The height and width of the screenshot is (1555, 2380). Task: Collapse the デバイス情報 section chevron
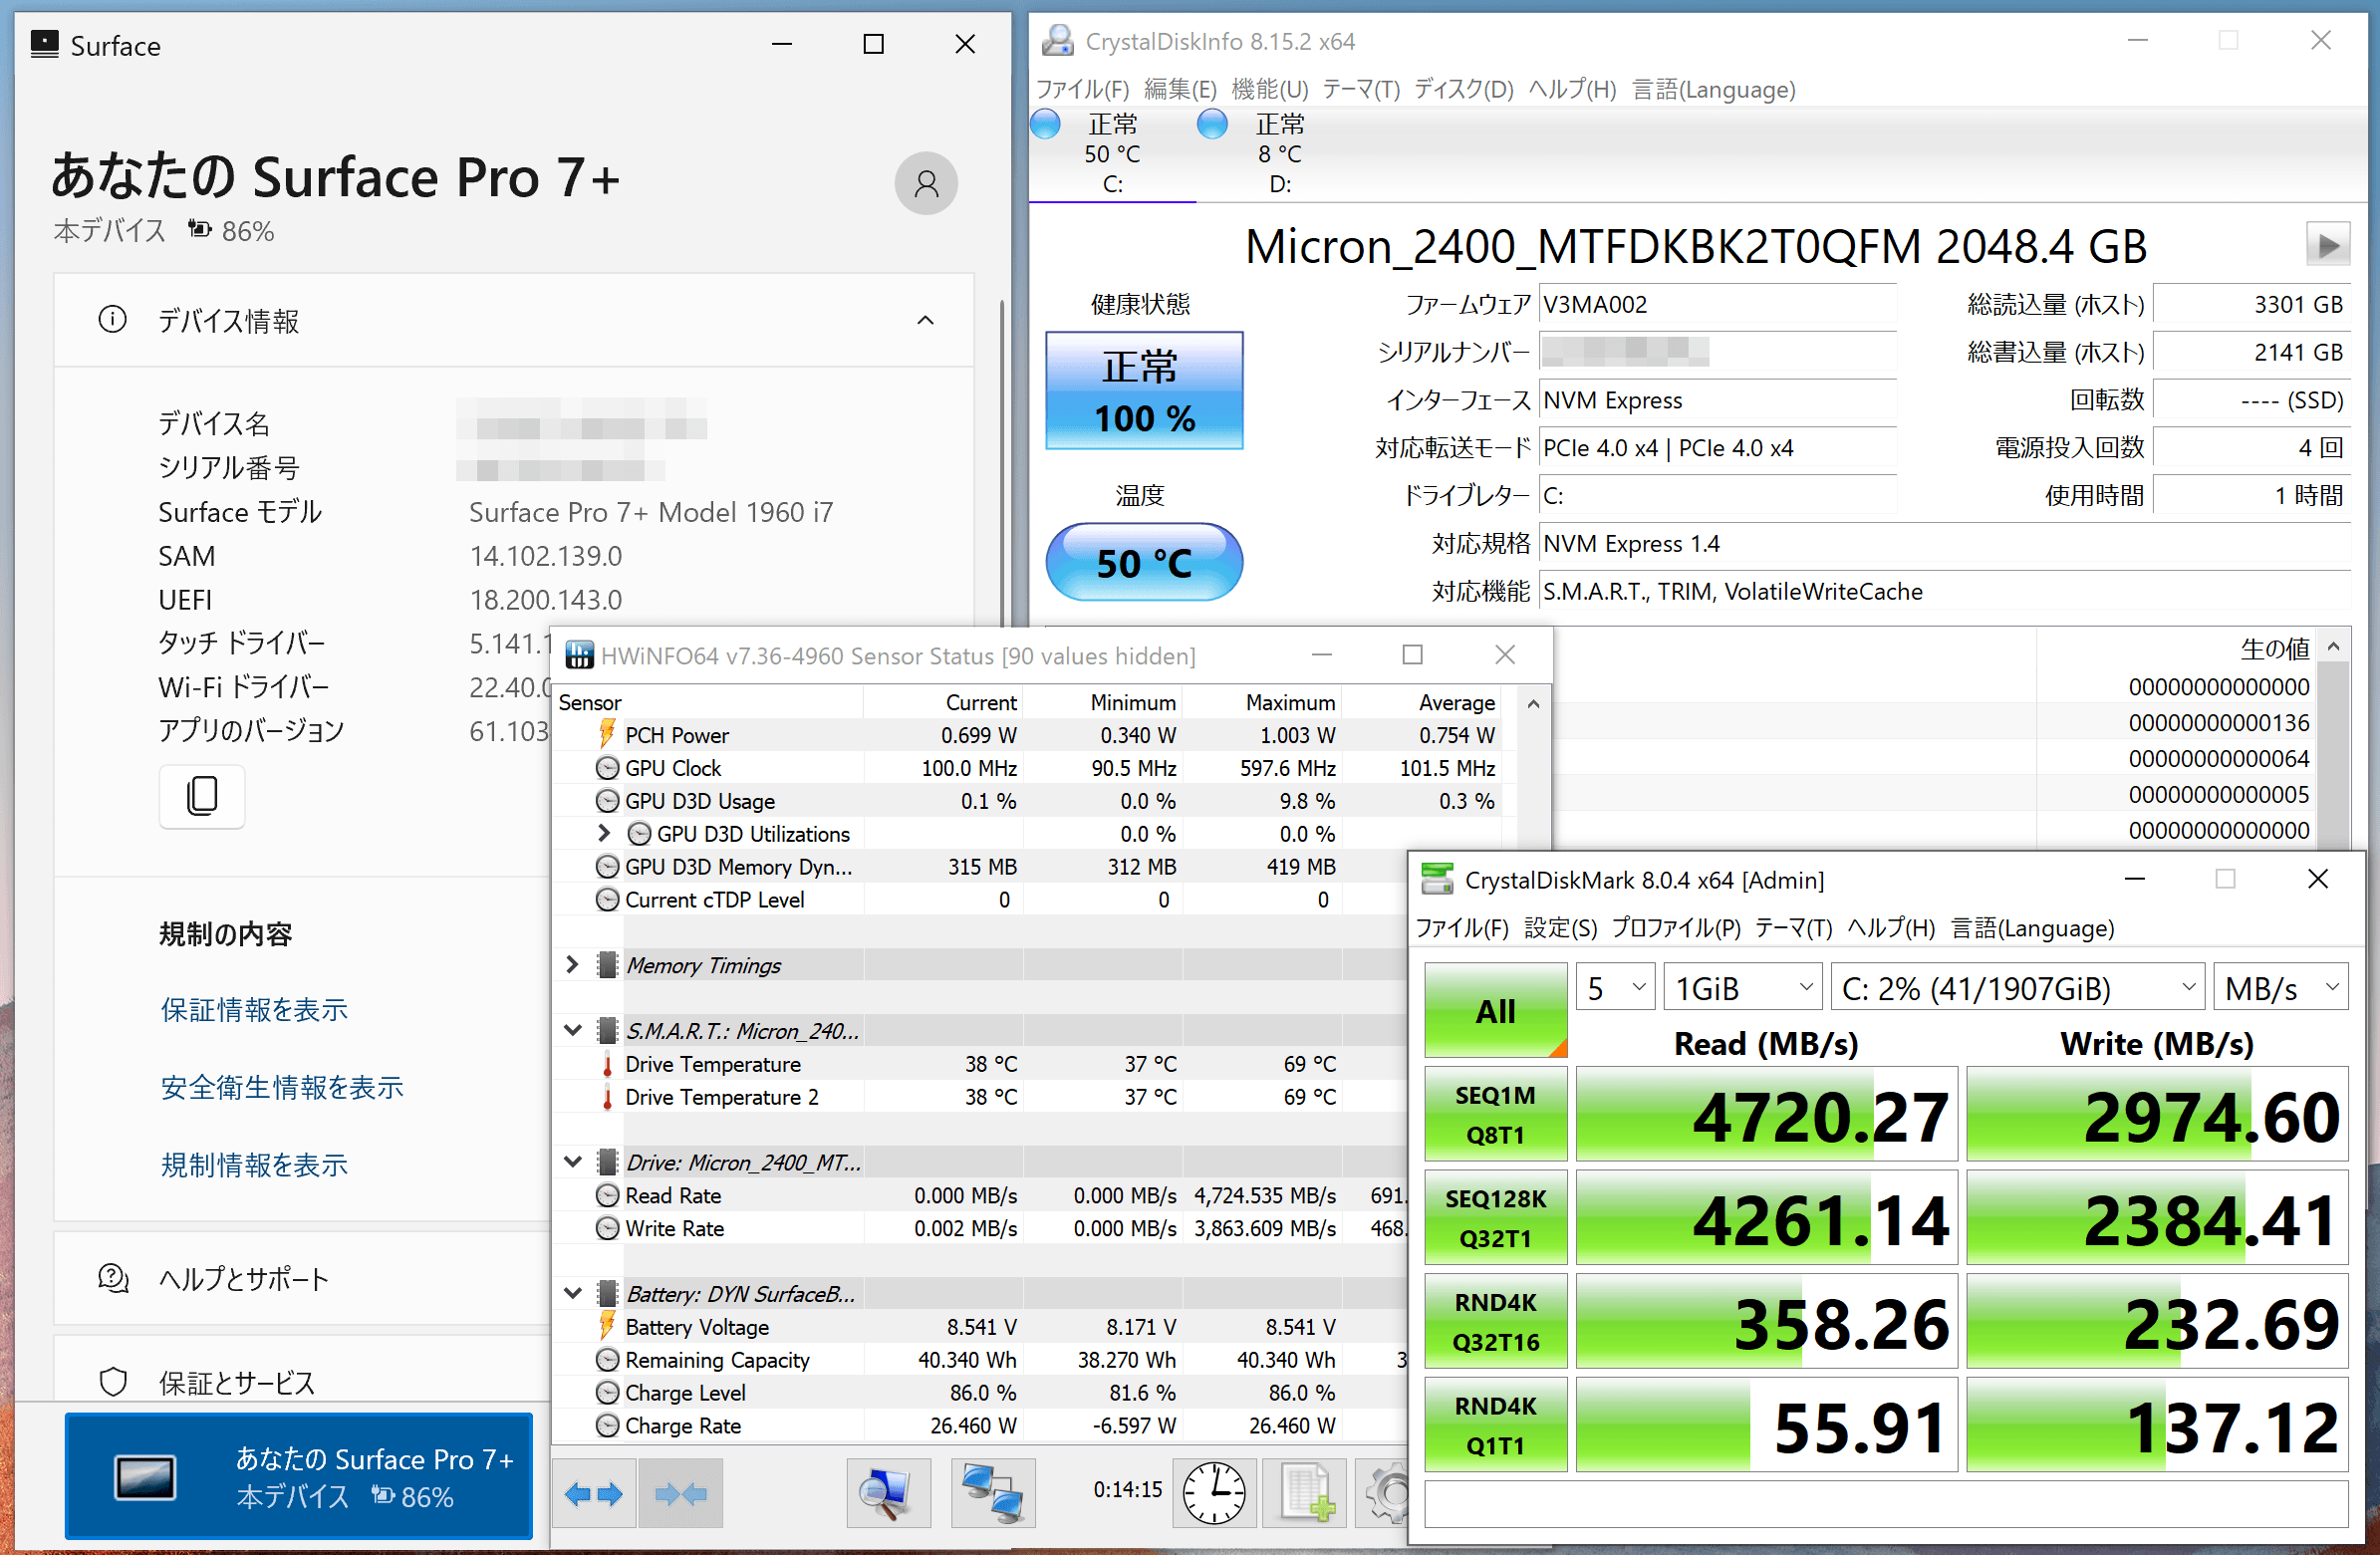point(925,320)
